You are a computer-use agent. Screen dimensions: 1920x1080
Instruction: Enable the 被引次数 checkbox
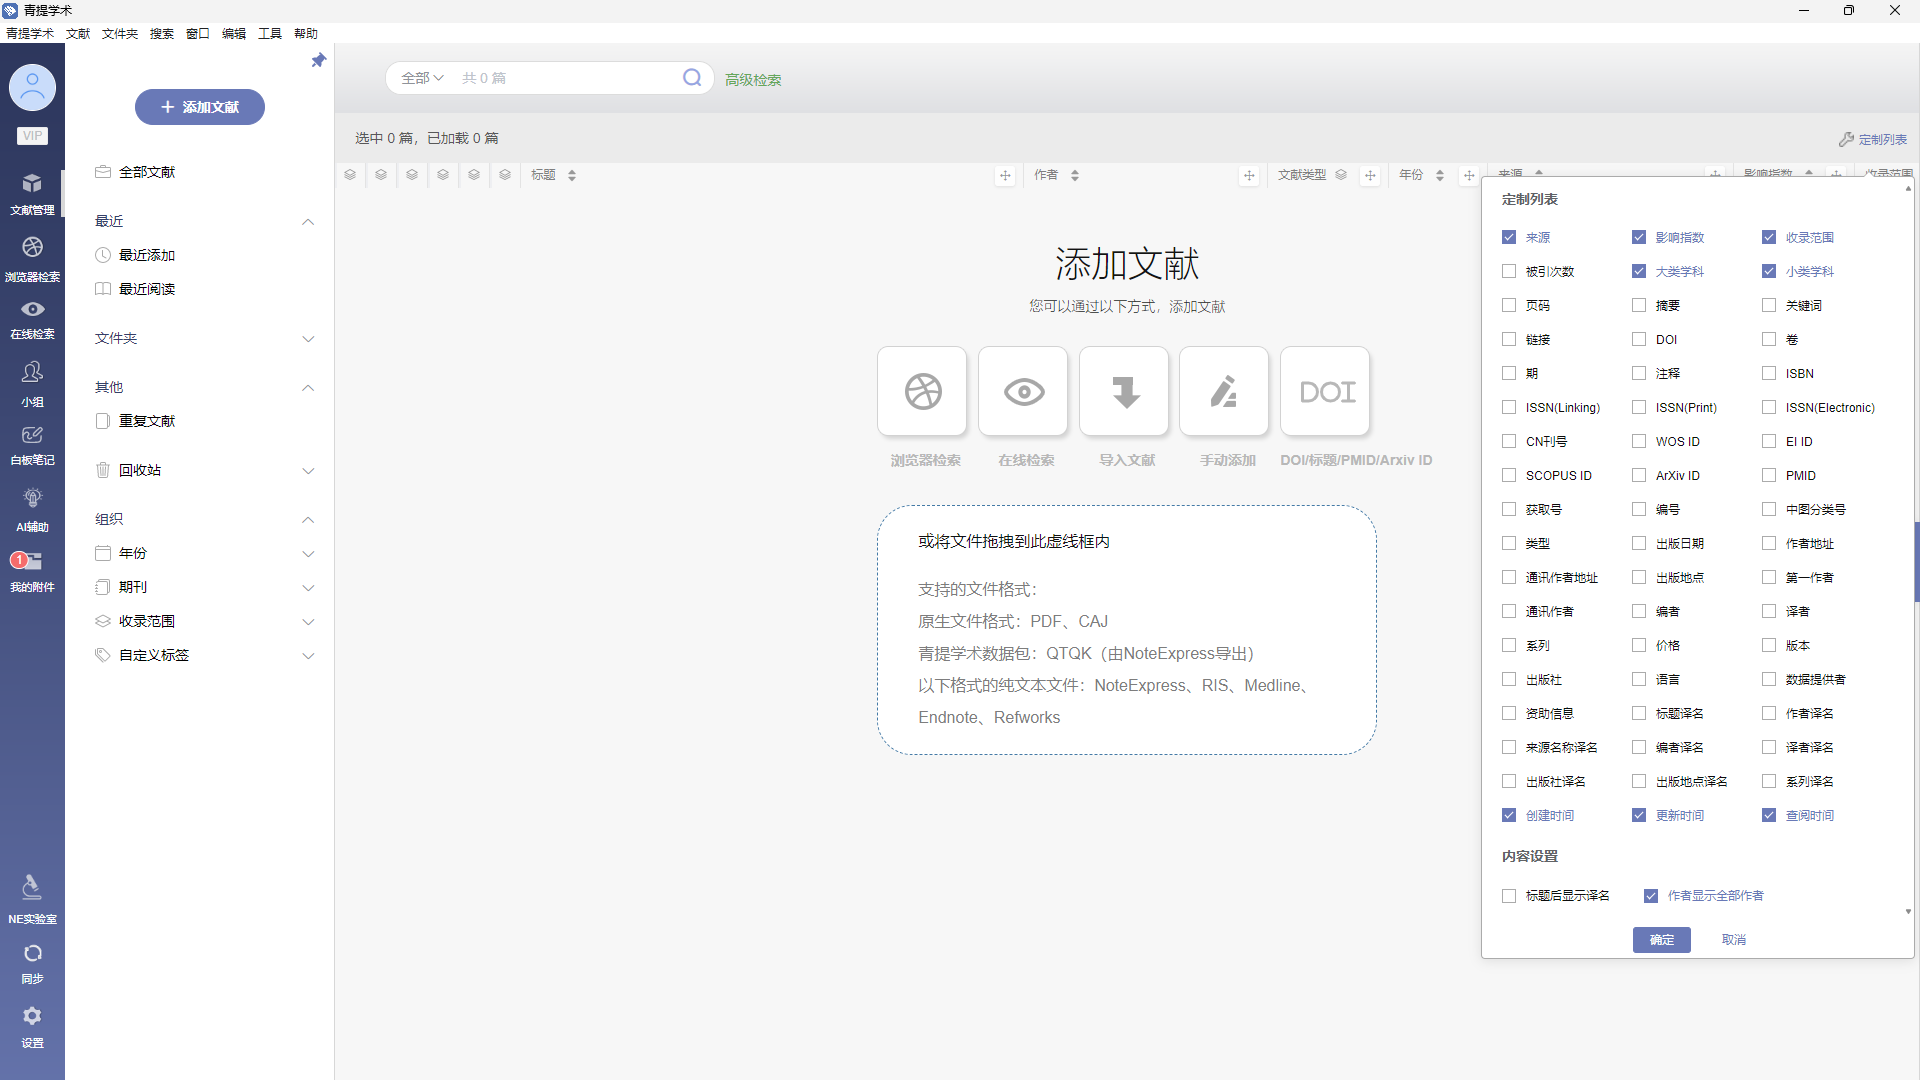[x=1509, y=272]
